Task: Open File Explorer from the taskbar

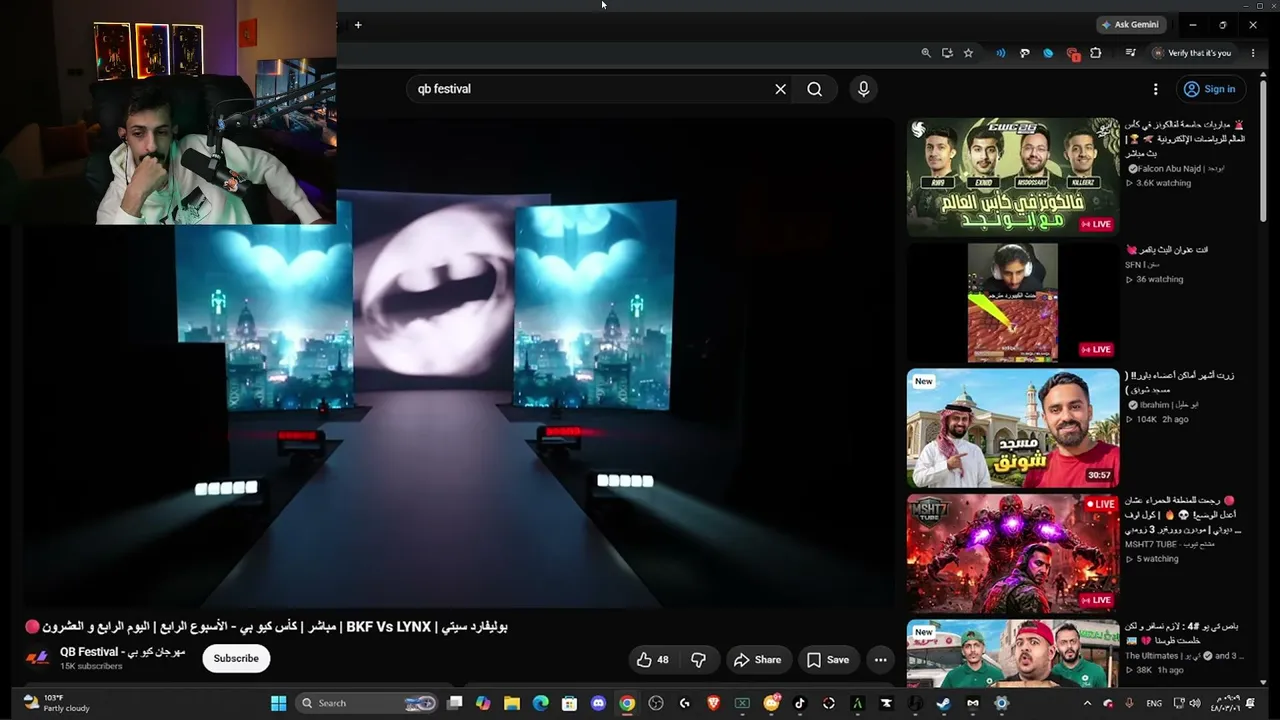Action: point(512,703)
